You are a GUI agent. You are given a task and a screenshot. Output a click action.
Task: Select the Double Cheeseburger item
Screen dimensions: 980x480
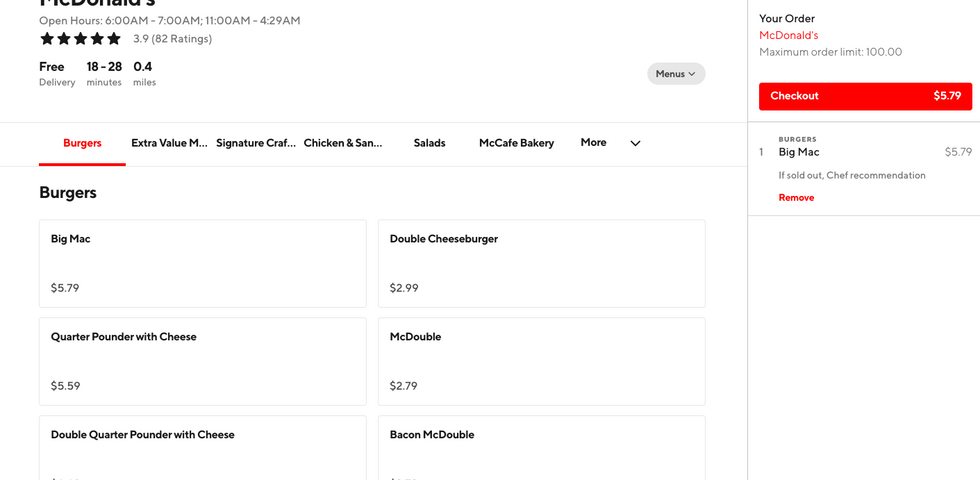541,264
